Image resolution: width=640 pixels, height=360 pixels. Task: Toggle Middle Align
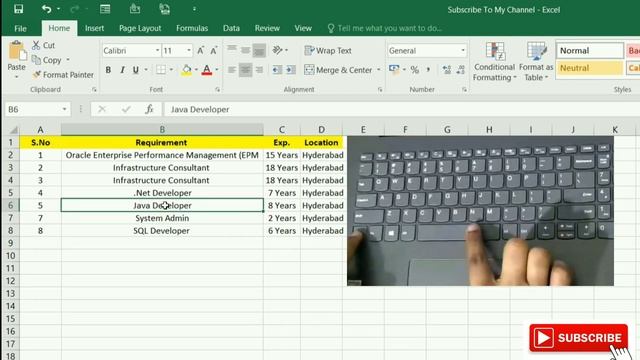pyautogui.click(x=245, y=50)
